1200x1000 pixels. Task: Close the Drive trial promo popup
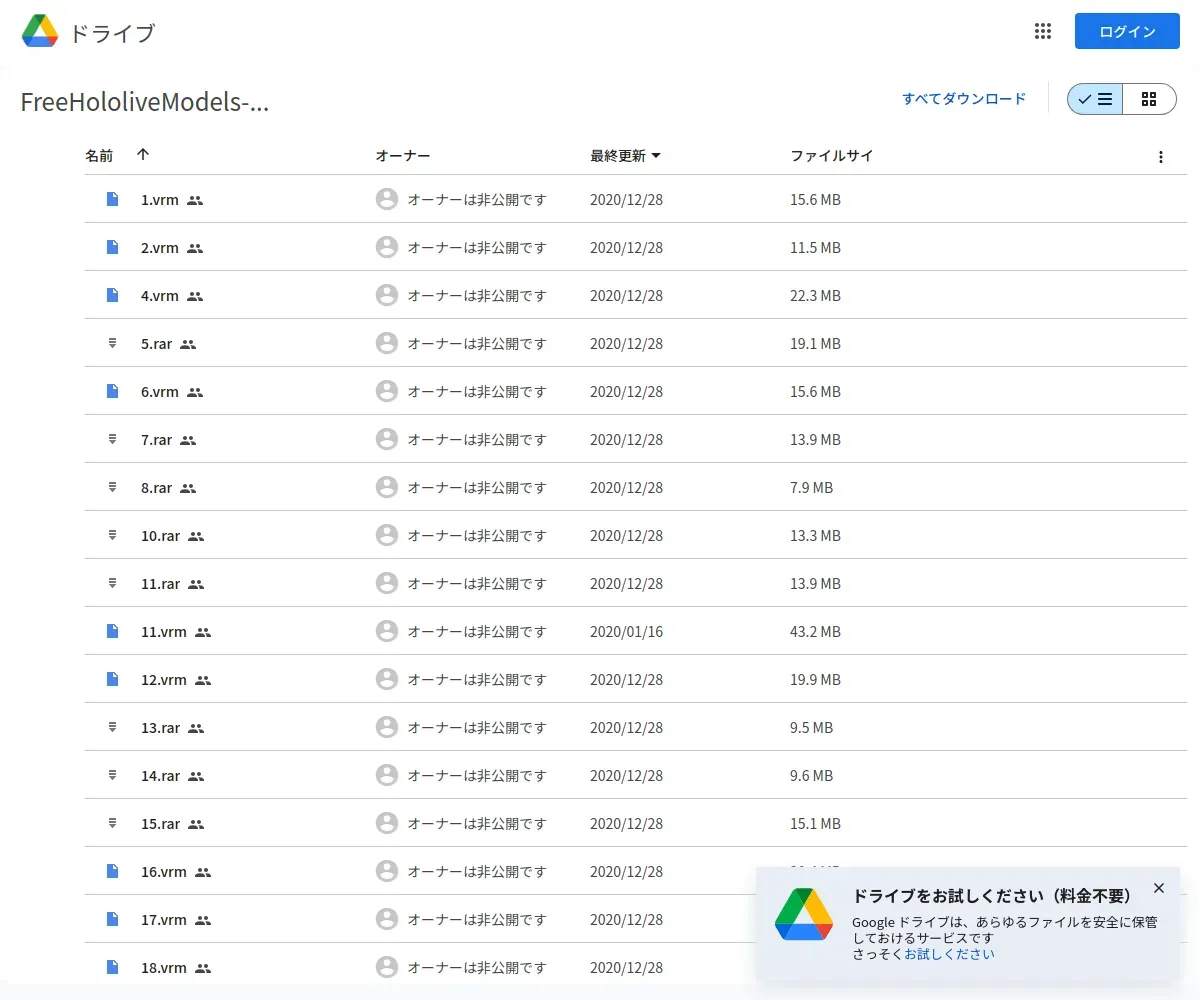1159,888
